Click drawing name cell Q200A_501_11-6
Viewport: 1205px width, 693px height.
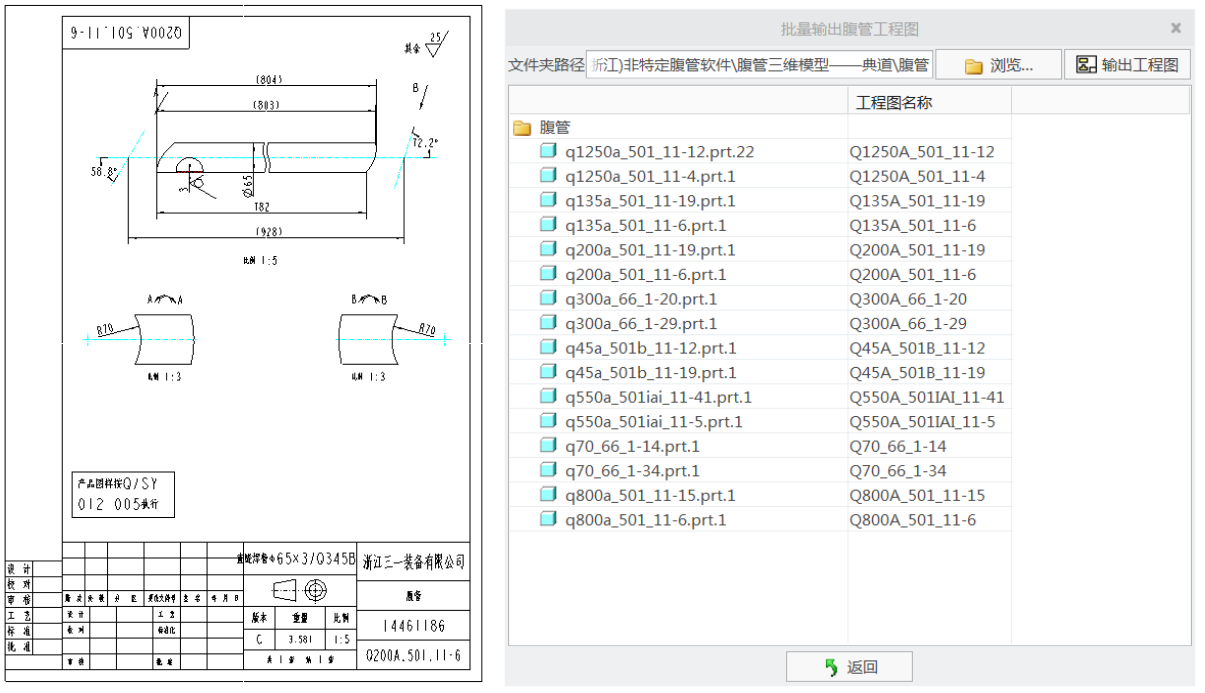tap(913, 274)
